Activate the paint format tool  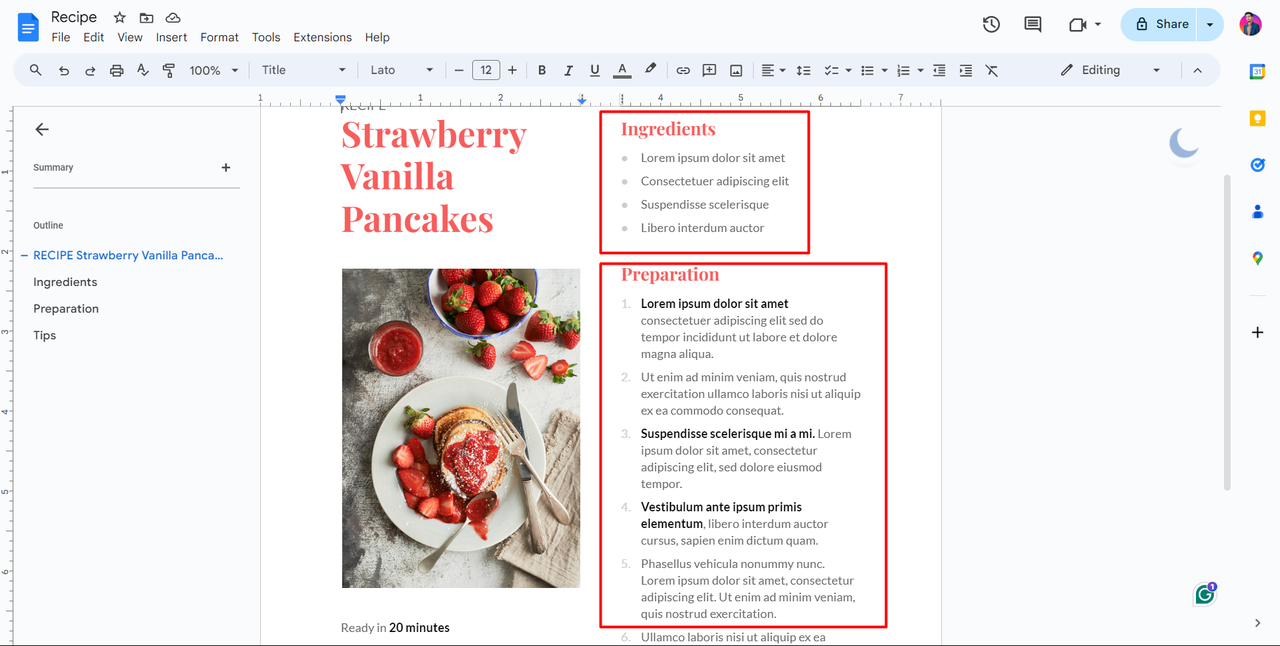(x=169, y=70)
